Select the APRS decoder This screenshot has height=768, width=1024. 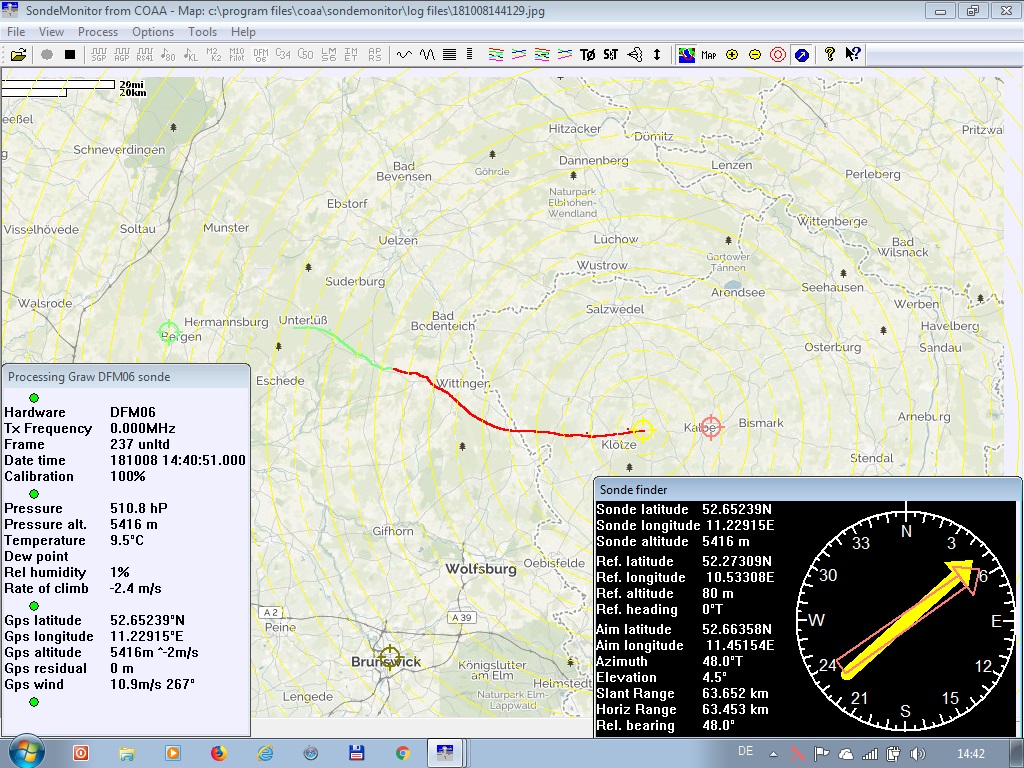[374, 55]
